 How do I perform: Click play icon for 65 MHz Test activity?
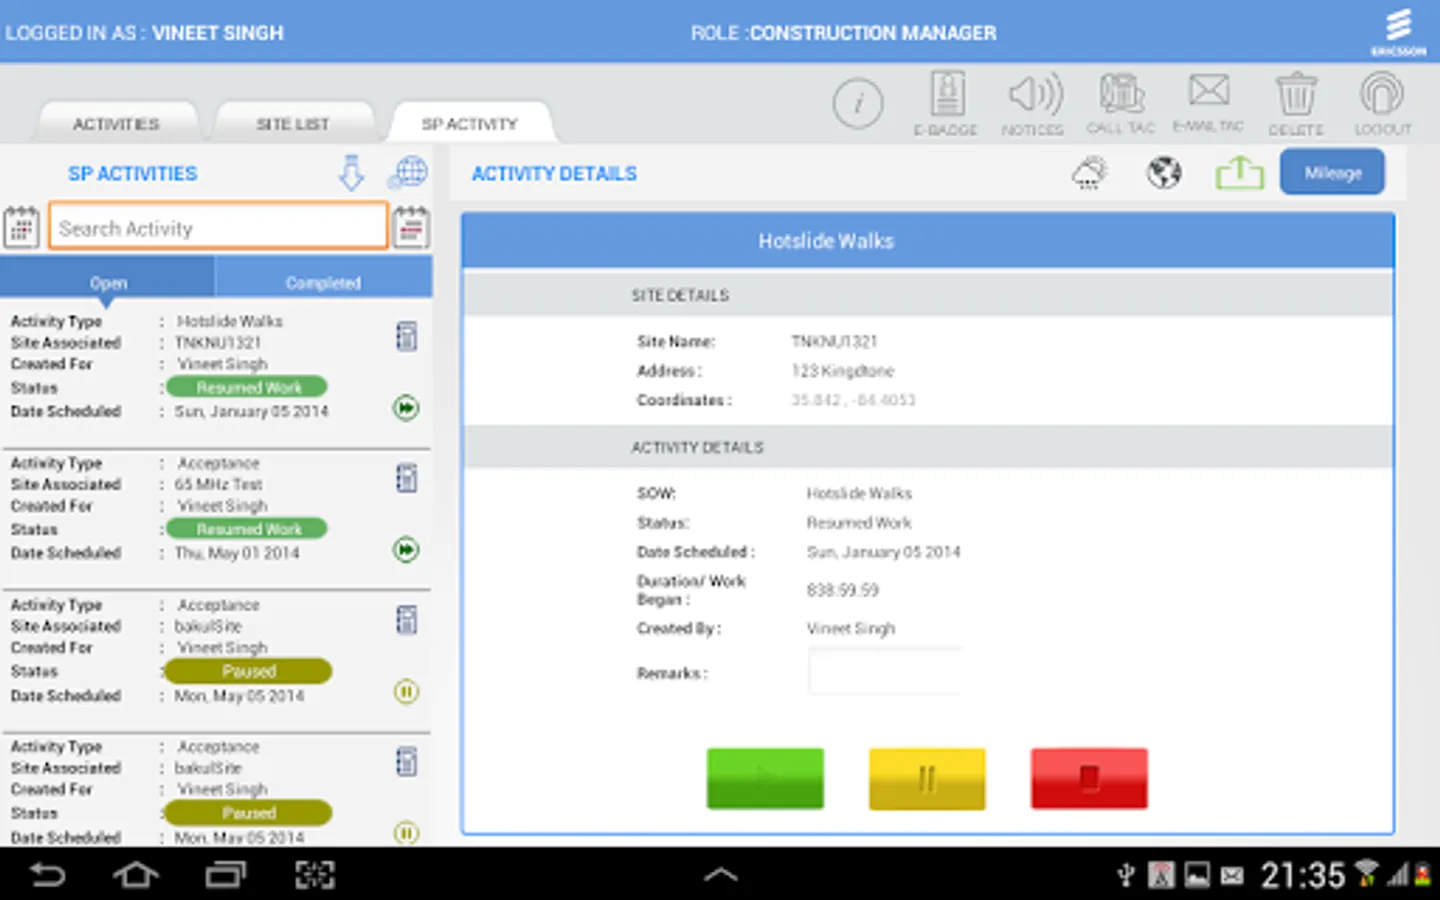click(x=406, y=550)
